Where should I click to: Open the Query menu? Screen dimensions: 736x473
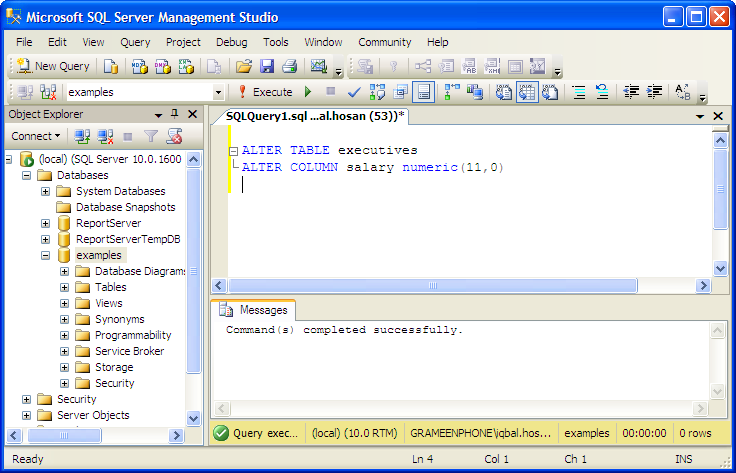135,42
